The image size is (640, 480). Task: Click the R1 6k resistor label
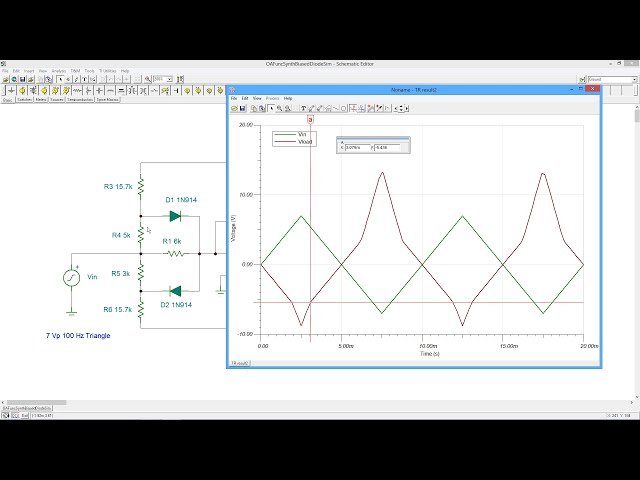171,241
